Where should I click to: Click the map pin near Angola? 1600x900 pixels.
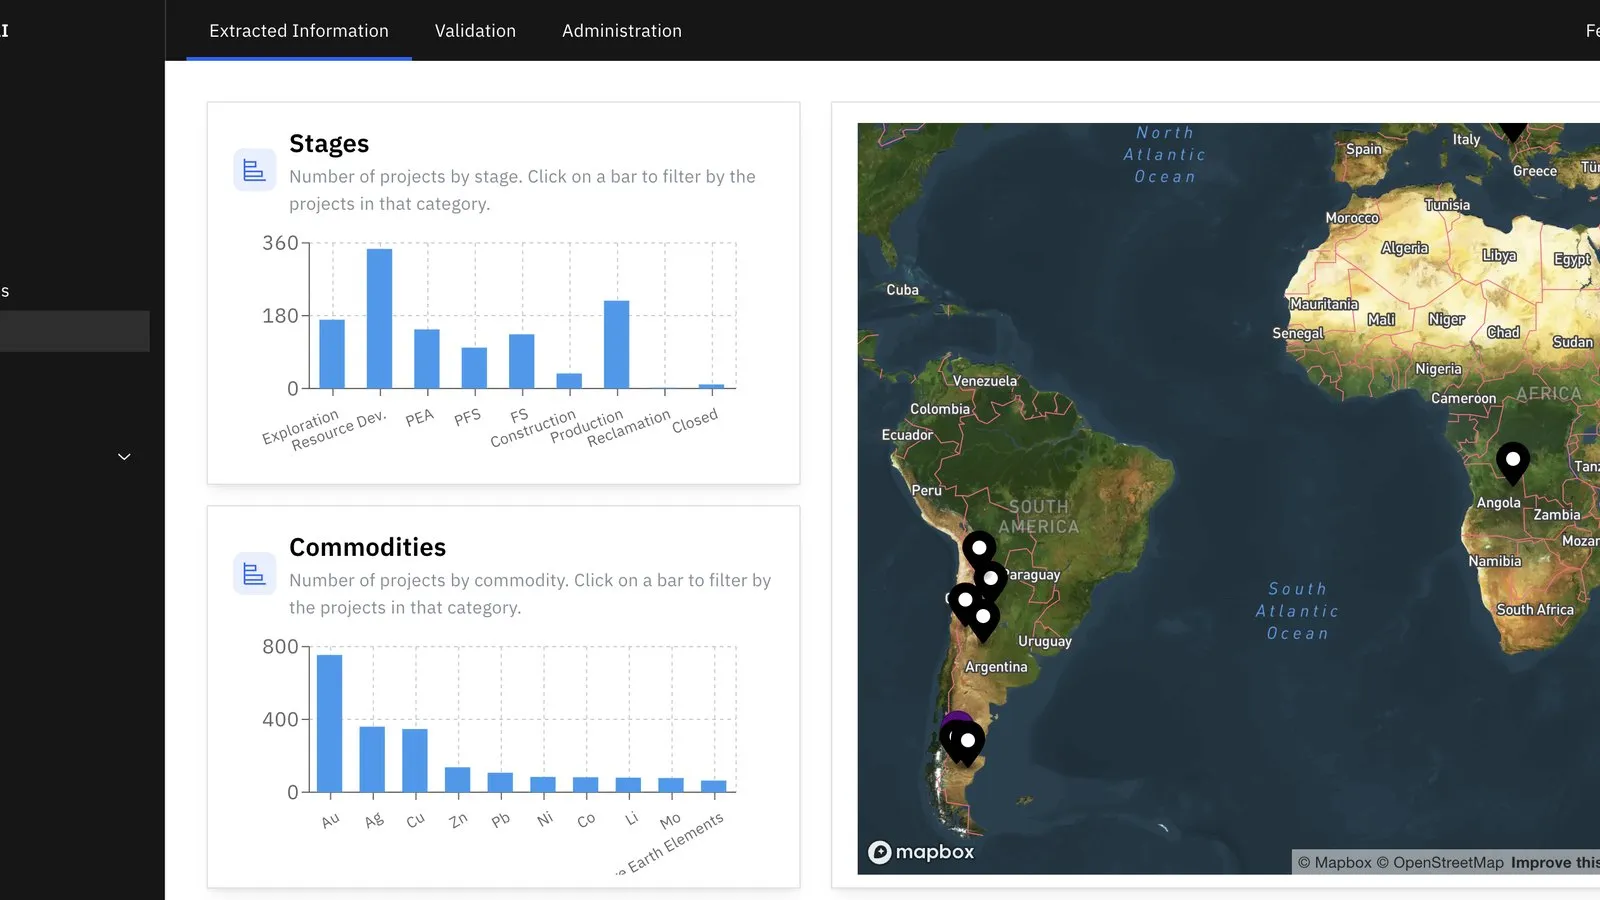1513,463
